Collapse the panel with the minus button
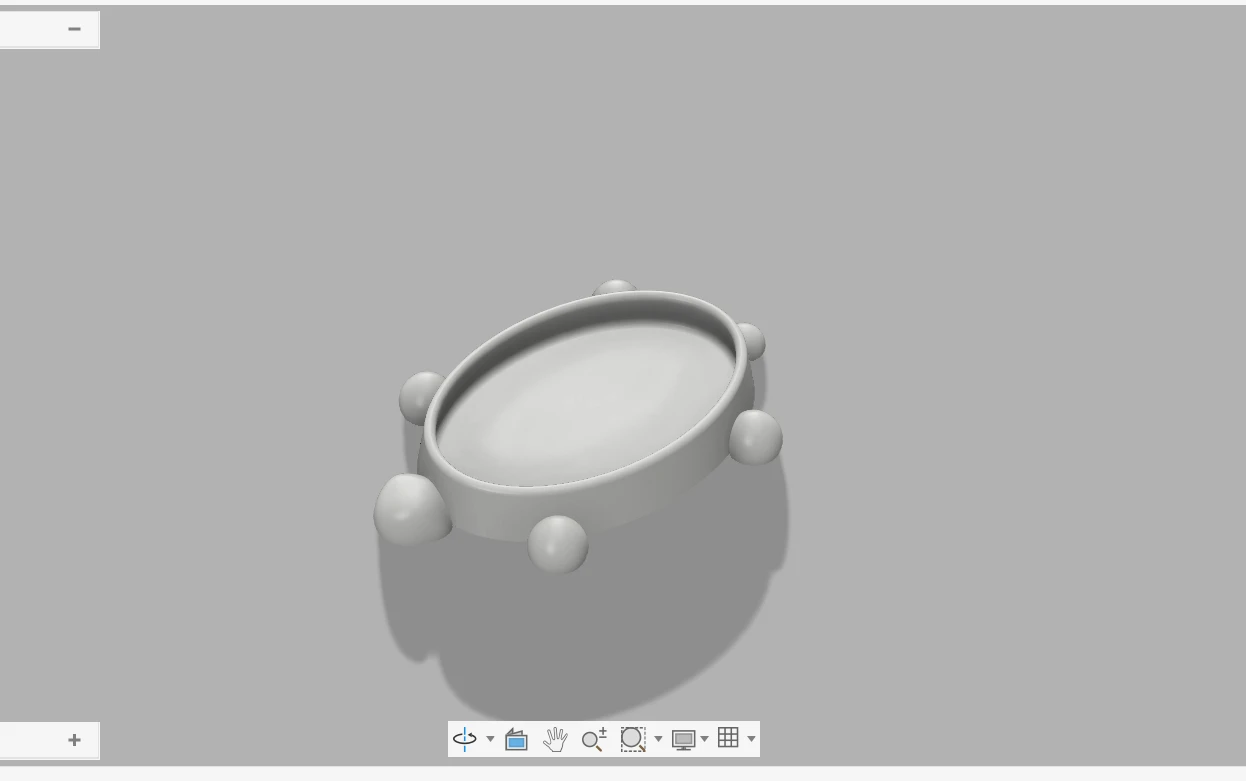 [74, 29]
